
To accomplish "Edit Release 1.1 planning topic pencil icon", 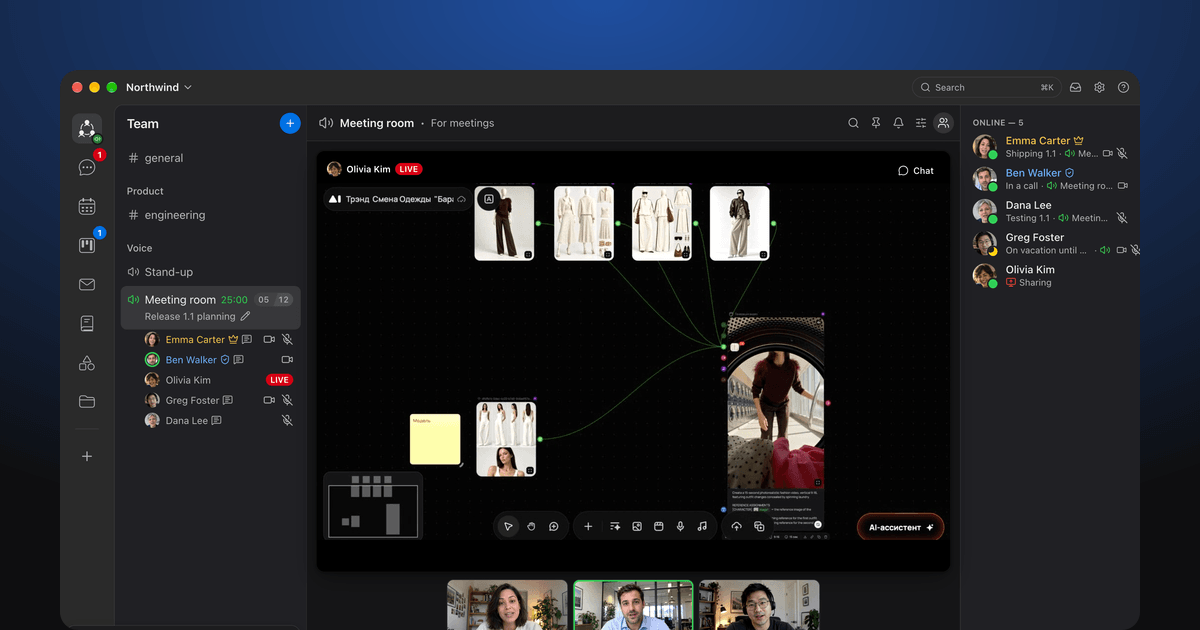I will 246,316.
